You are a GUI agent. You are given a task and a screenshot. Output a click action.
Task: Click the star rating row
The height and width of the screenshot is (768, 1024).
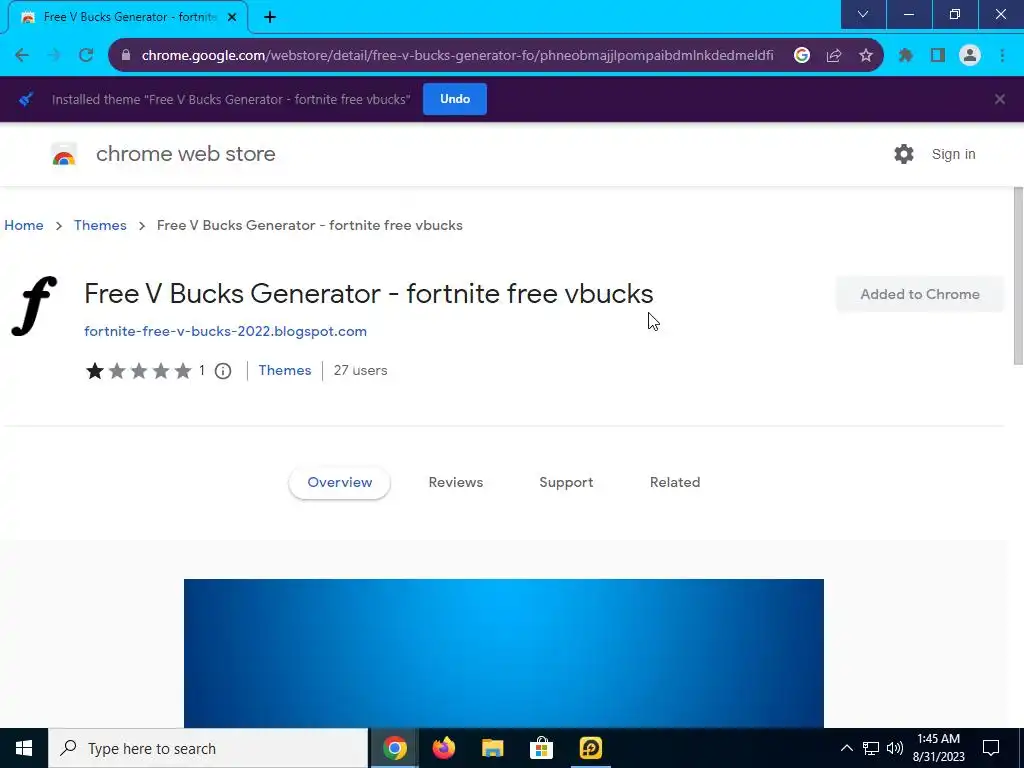[138, 371]
